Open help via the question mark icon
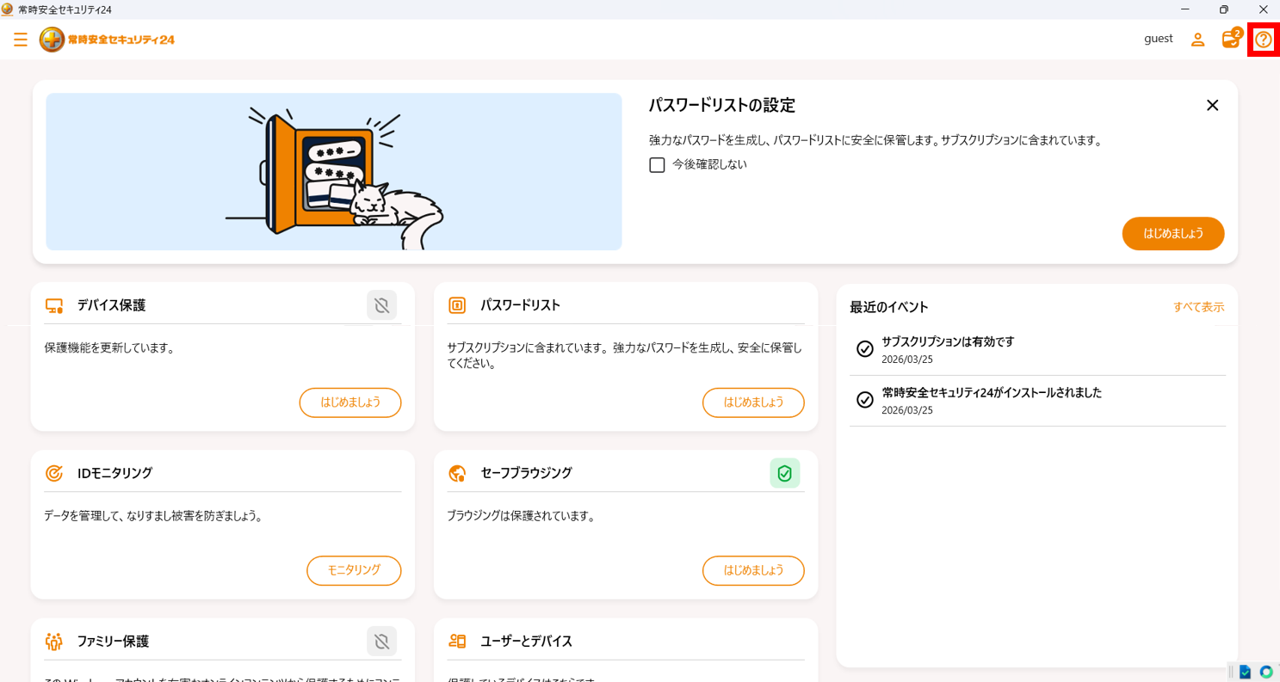This screenshot has width=1280, height=682. pyautogui.click(x=1263, y=39)
